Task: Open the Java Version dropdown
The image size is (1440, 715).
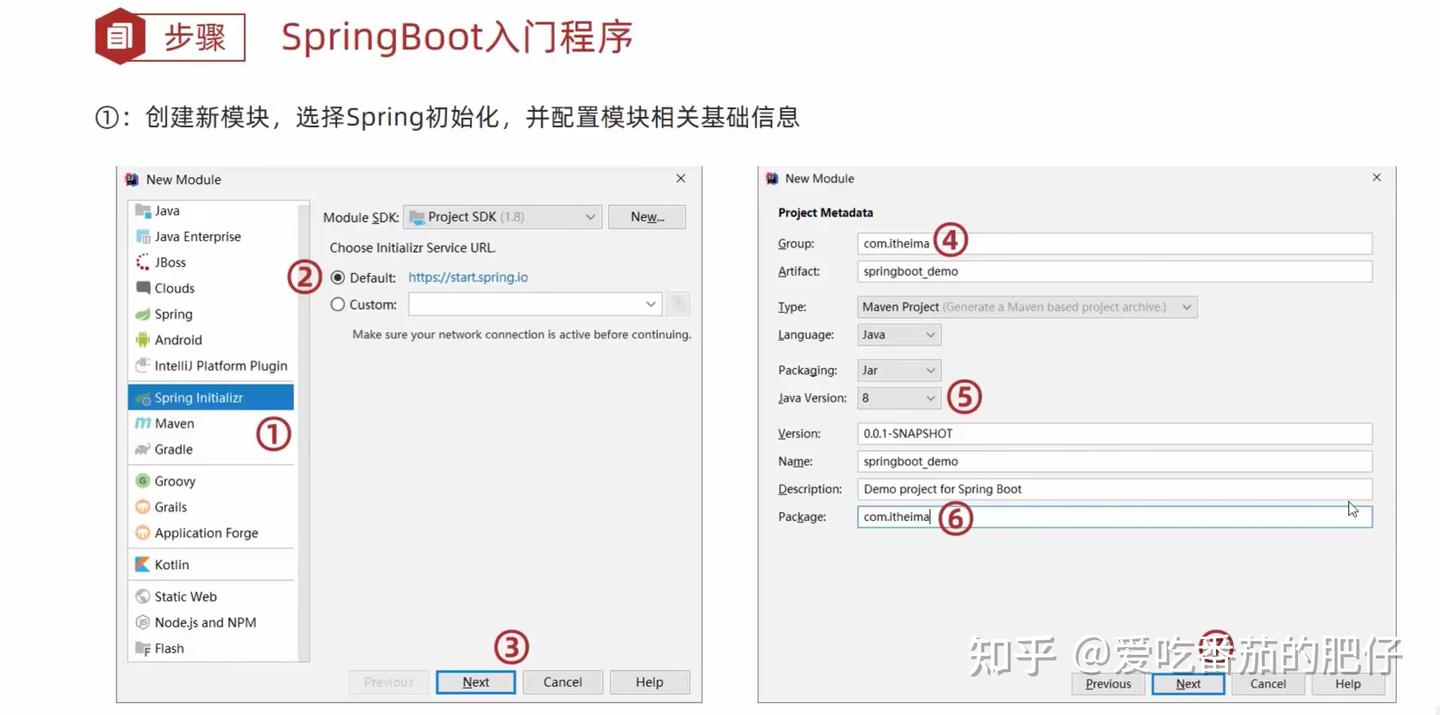Action: click(898, 397)
